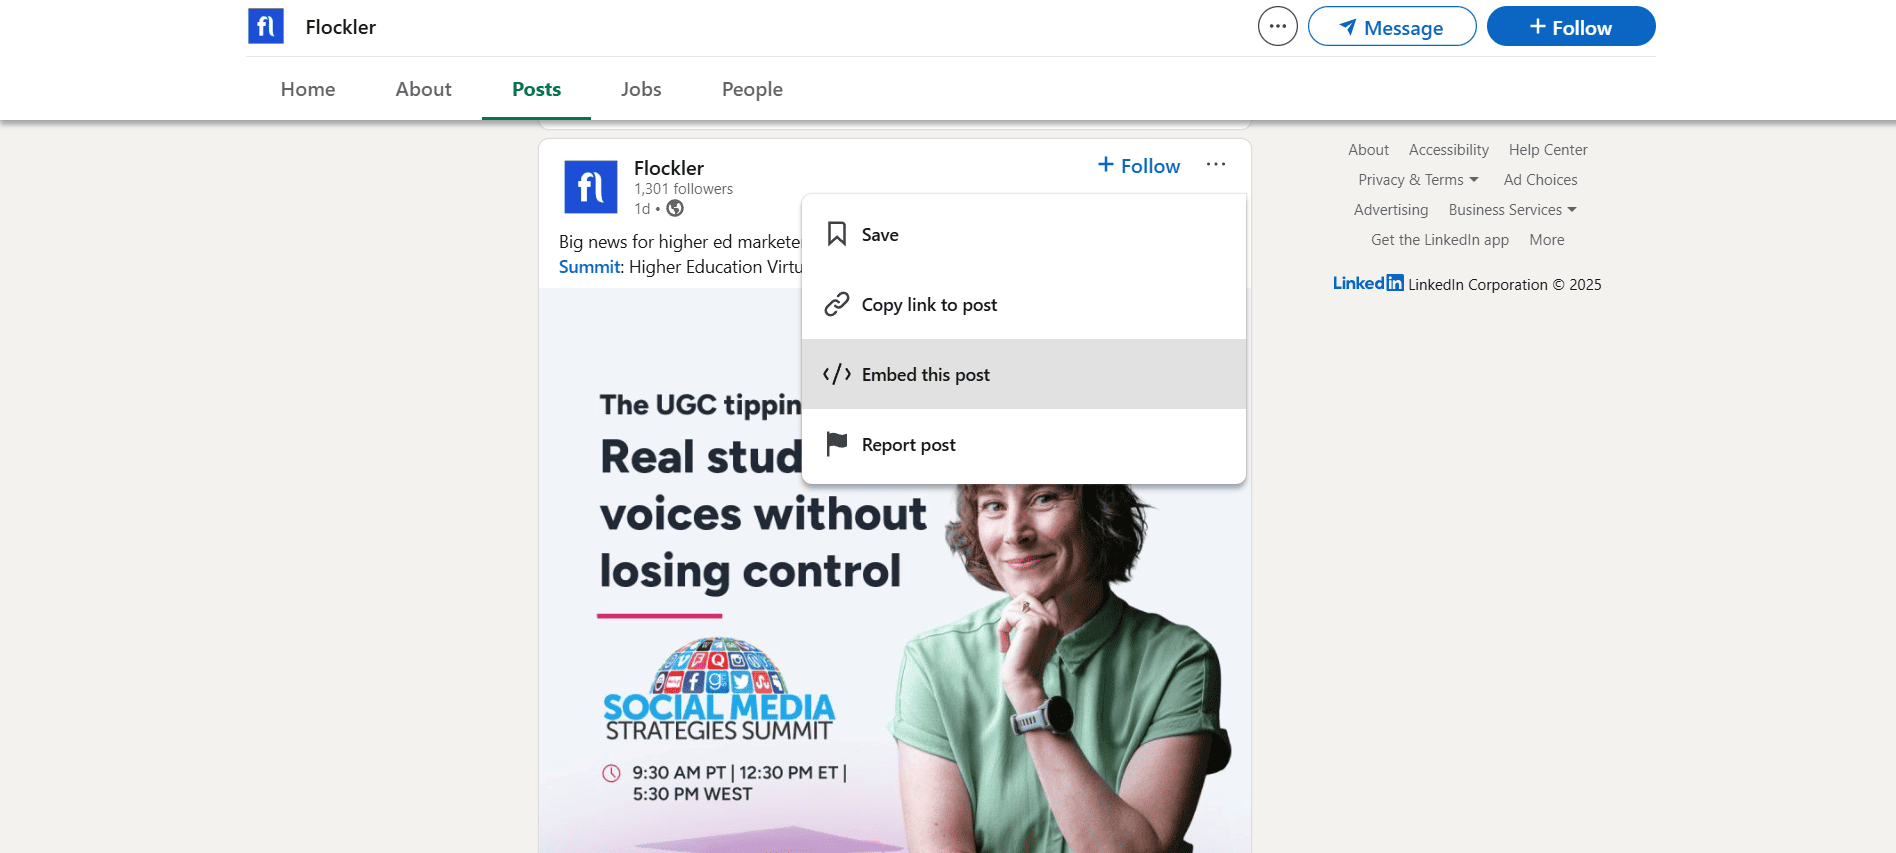Image resolution: width=1896 pixels, height=853 pixels.
Task: Click the Message button
Action: pos(1392,26)
